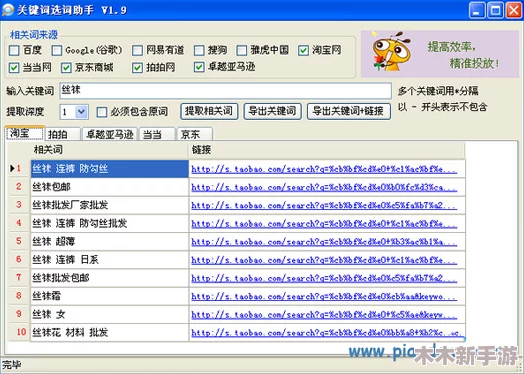This screenshot has height=374, width=524.
Task: Click the row 1 selector with arrow
Action: pos(19,168)
